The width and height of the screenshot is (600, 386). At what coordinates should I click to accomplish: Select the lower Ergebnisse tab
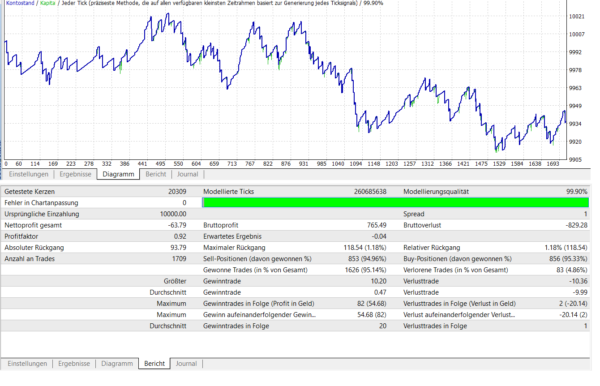74,363
